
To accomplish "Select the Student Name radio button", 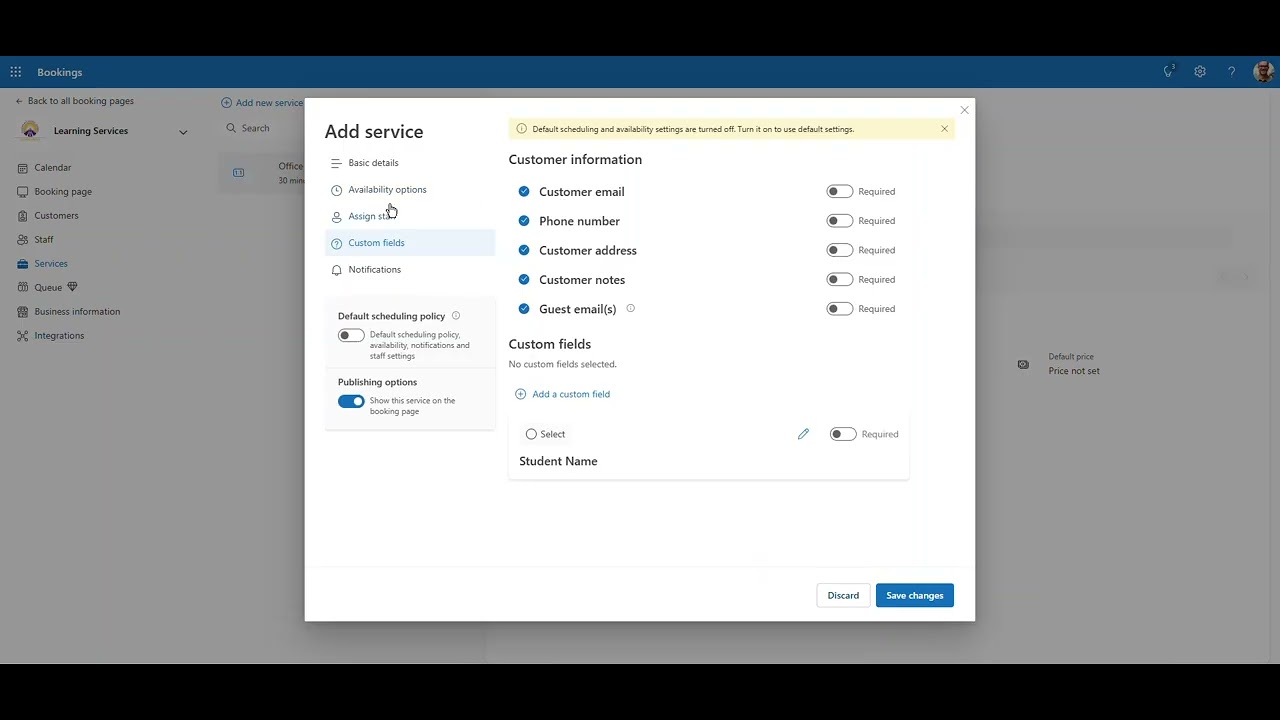I will pos(531,434).
